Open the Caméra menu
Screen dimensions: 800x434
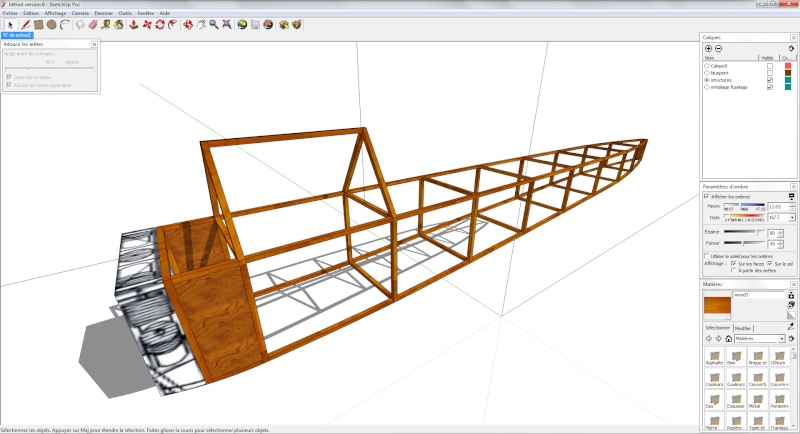[x=80, y=13]
